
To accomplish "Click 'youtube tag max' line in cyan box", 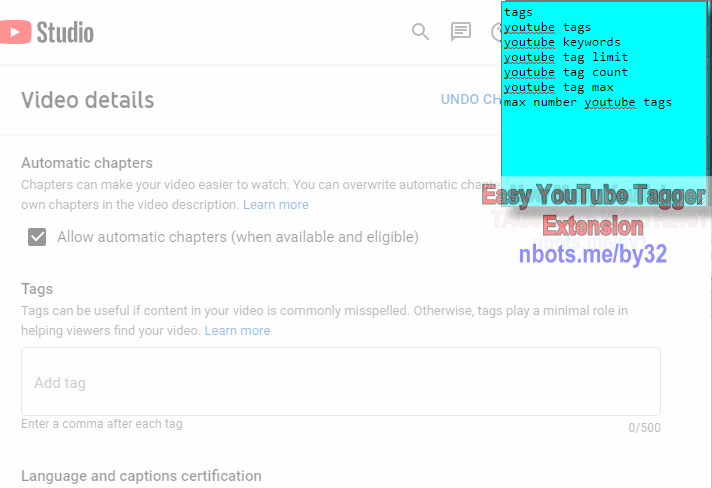I will pos(559,87).
